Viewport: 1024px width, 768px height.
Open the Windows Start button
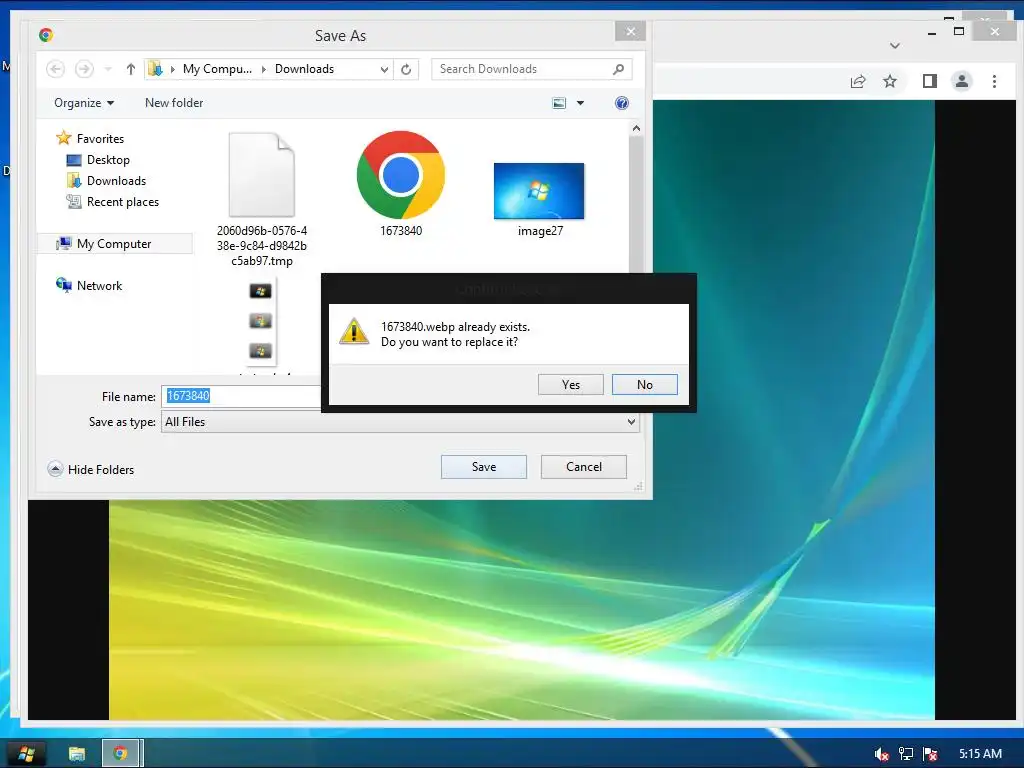pyautogui.click(x=25, y=754)
